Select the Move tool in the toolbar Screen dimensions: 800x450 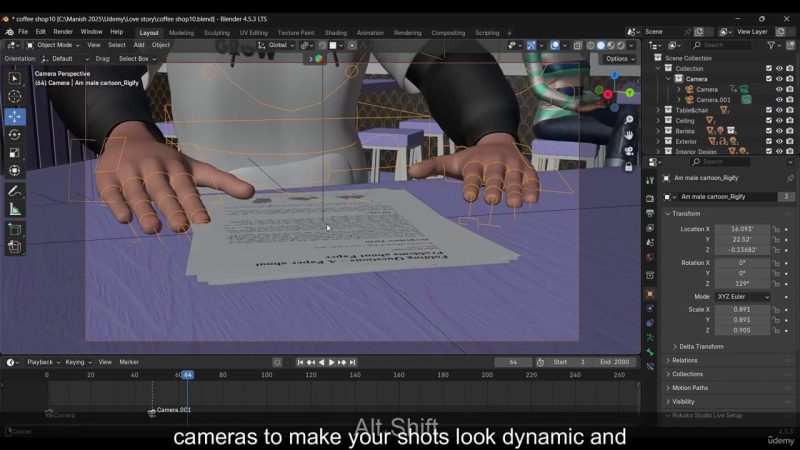tap(15, 116)
